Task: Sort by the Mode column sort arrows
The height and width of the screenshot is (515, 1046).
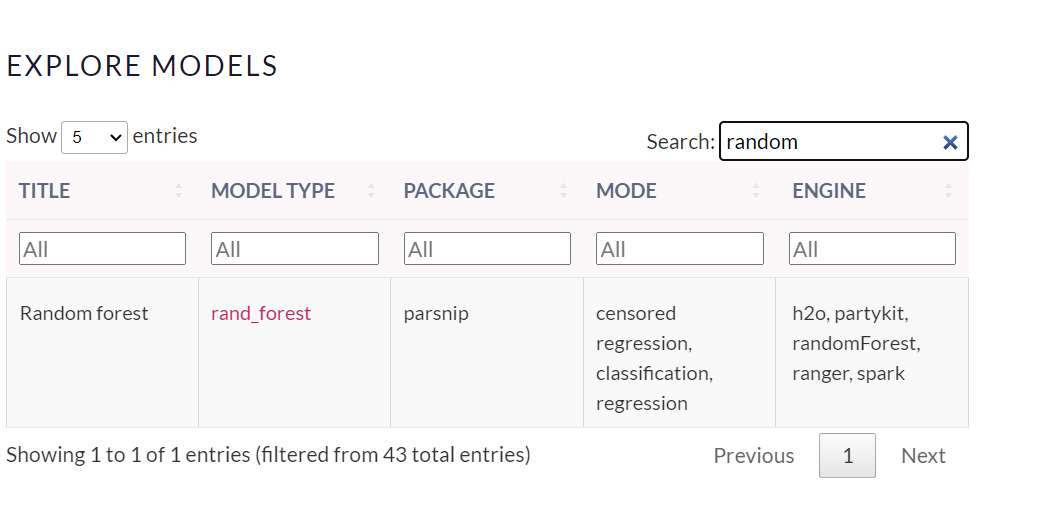Action: coord(756,191)
